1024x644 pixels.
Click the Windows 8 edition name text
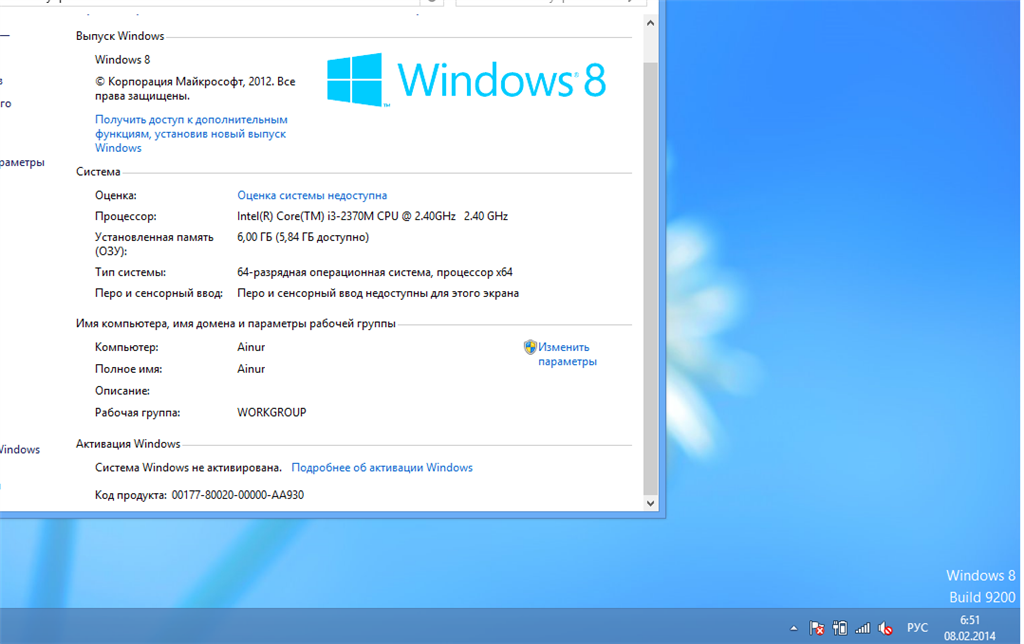122,59
